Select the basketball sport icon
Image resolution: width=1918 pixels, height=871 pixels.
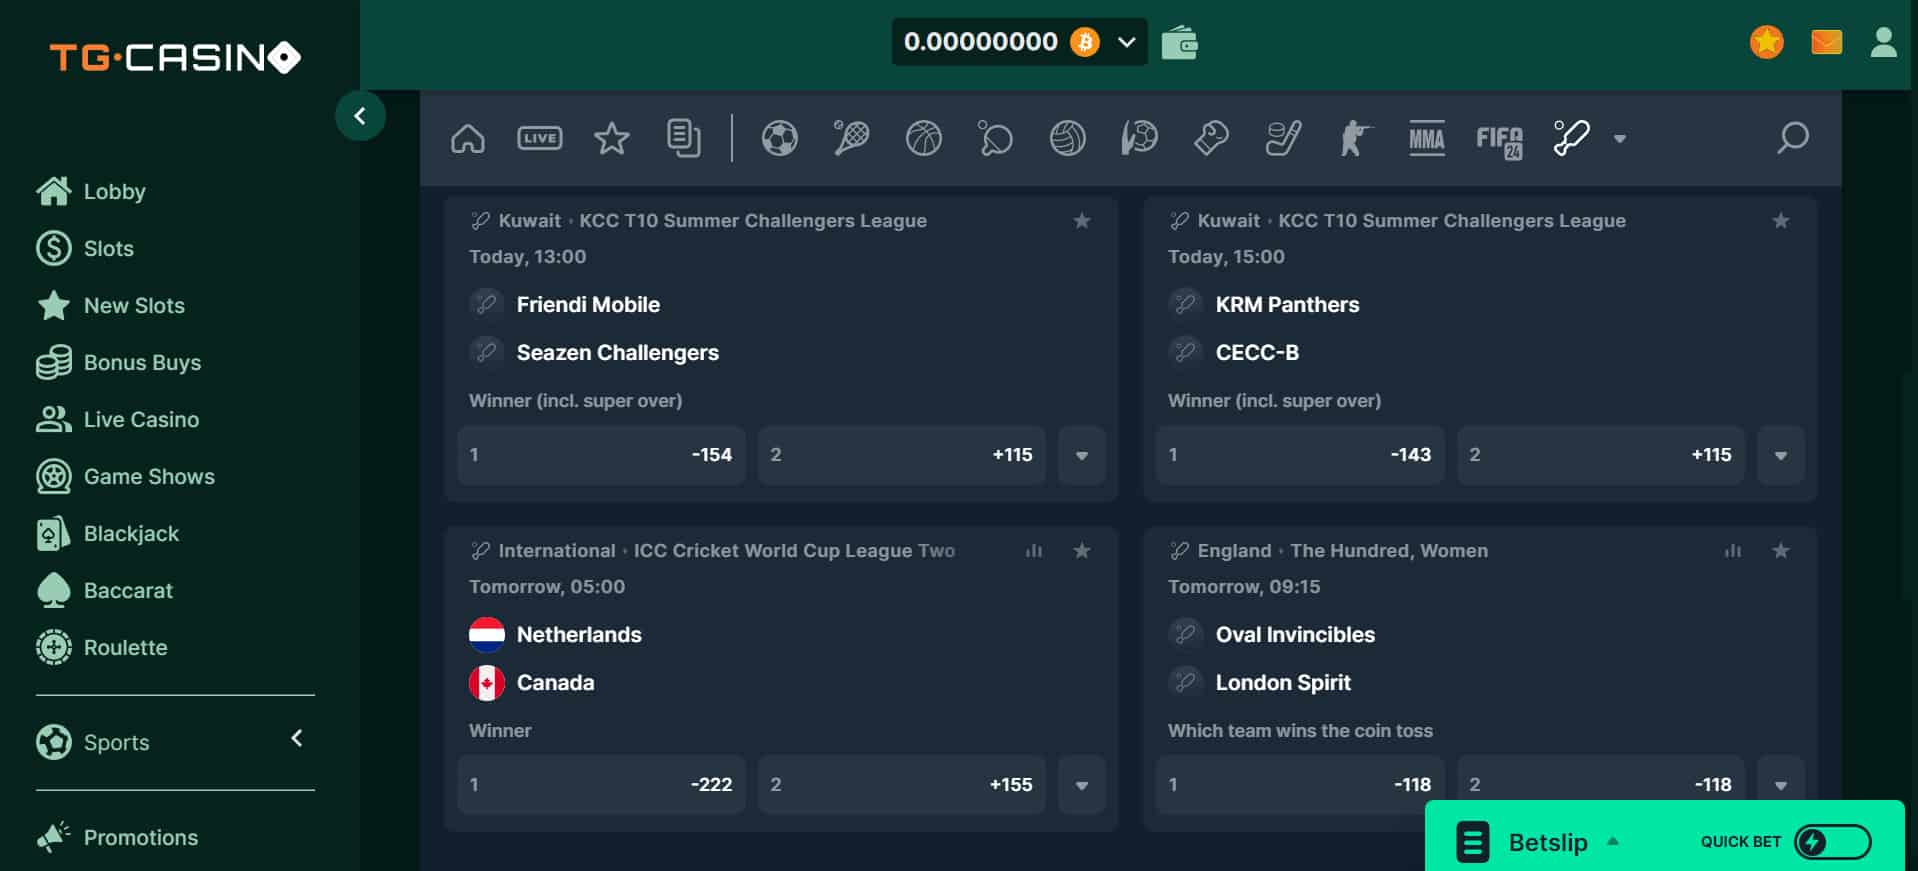point(924,138)
